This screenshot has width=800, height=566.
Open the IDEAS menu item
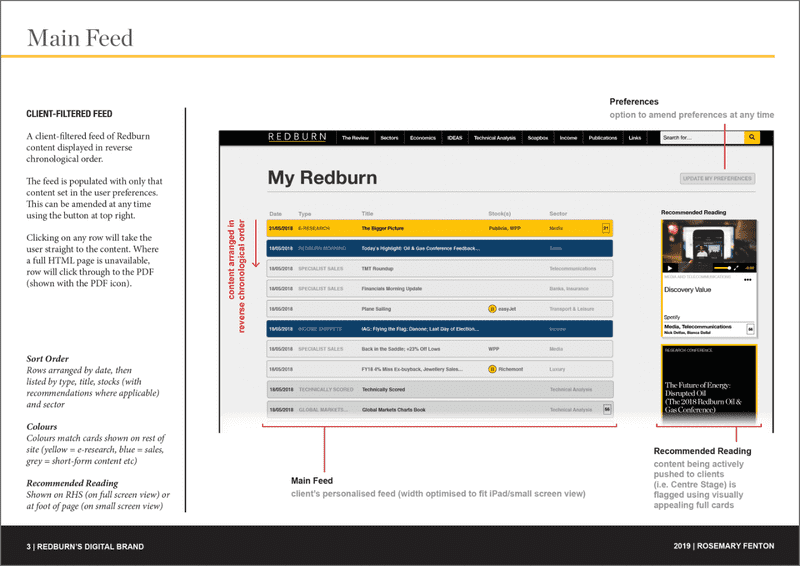coord(455,138)
